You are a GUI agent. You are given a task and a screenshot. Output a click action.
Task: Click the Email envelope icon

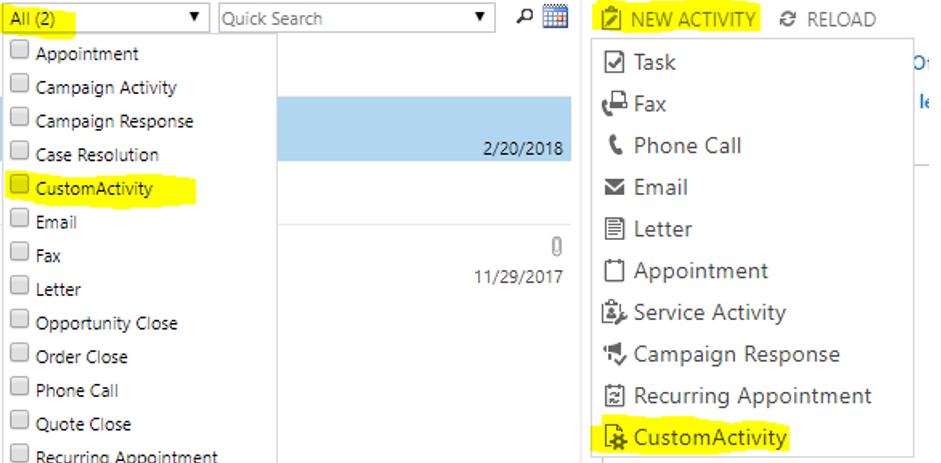tap(614, 187)
